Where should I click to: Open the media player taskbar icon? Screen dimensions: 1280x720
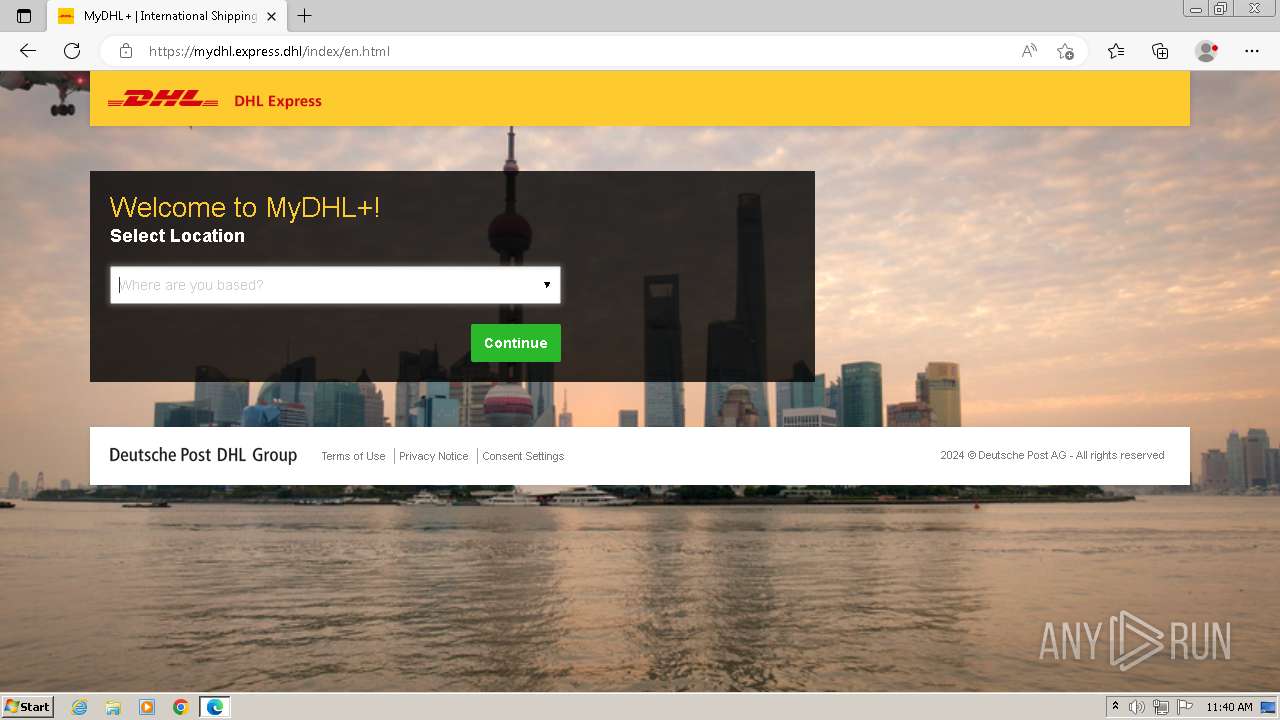point(147,707)
